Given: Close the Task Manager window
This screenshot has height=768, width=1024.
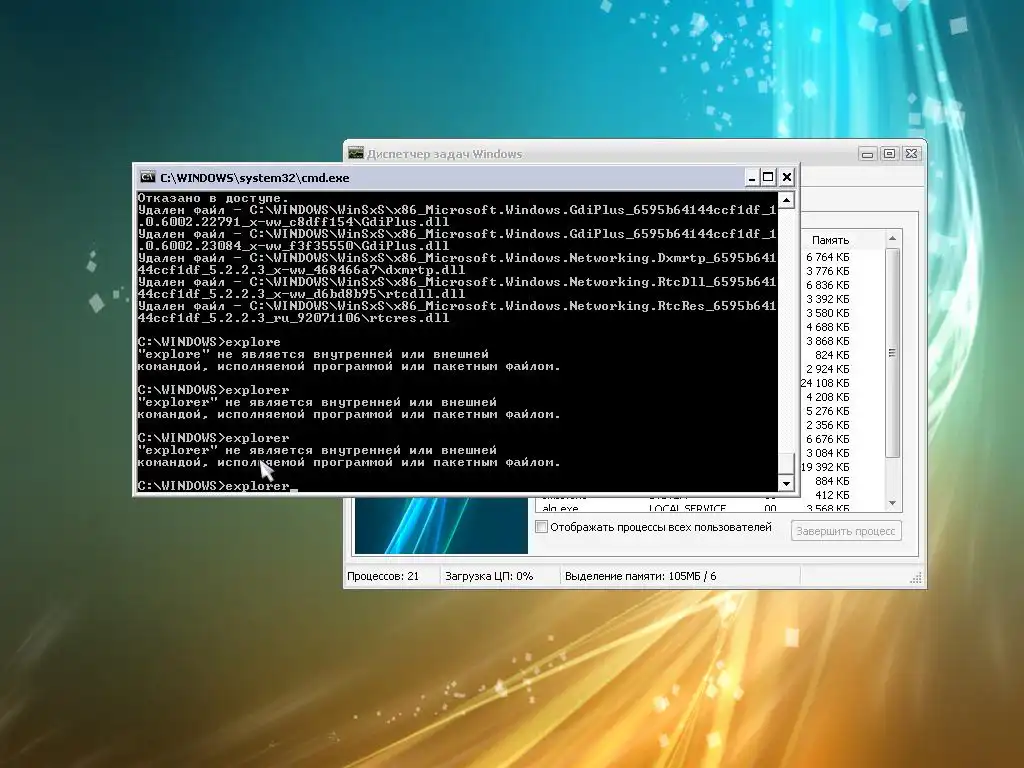Looking at the screenshot, I should point(911,154).
